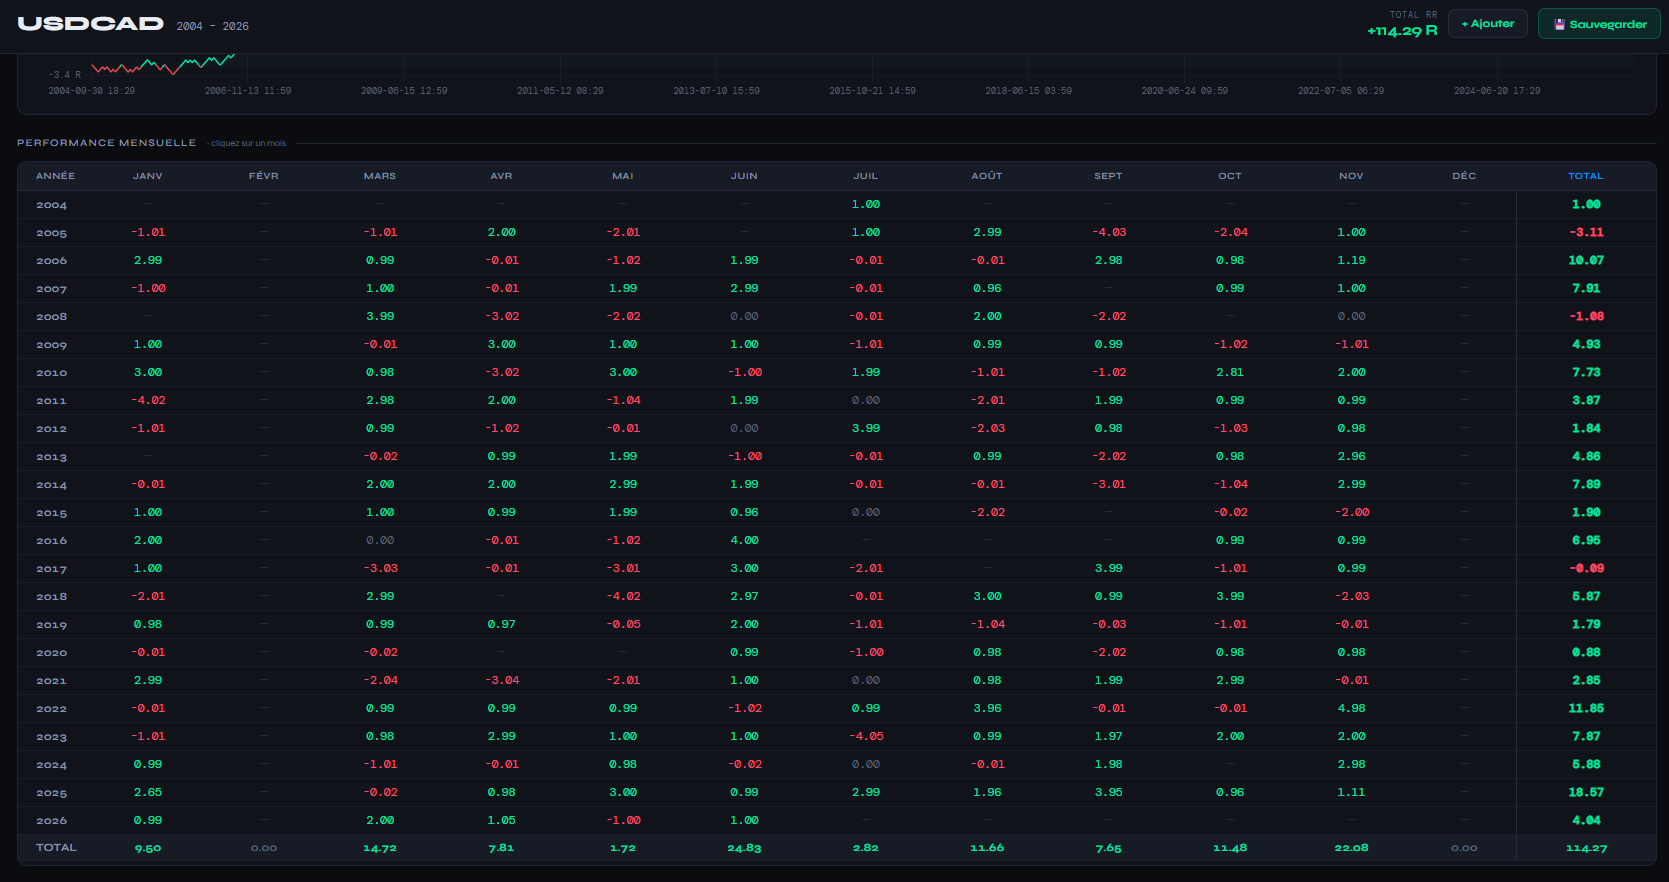Click the 2013-07-10 15:59 chart axis date

click(716, 91)
